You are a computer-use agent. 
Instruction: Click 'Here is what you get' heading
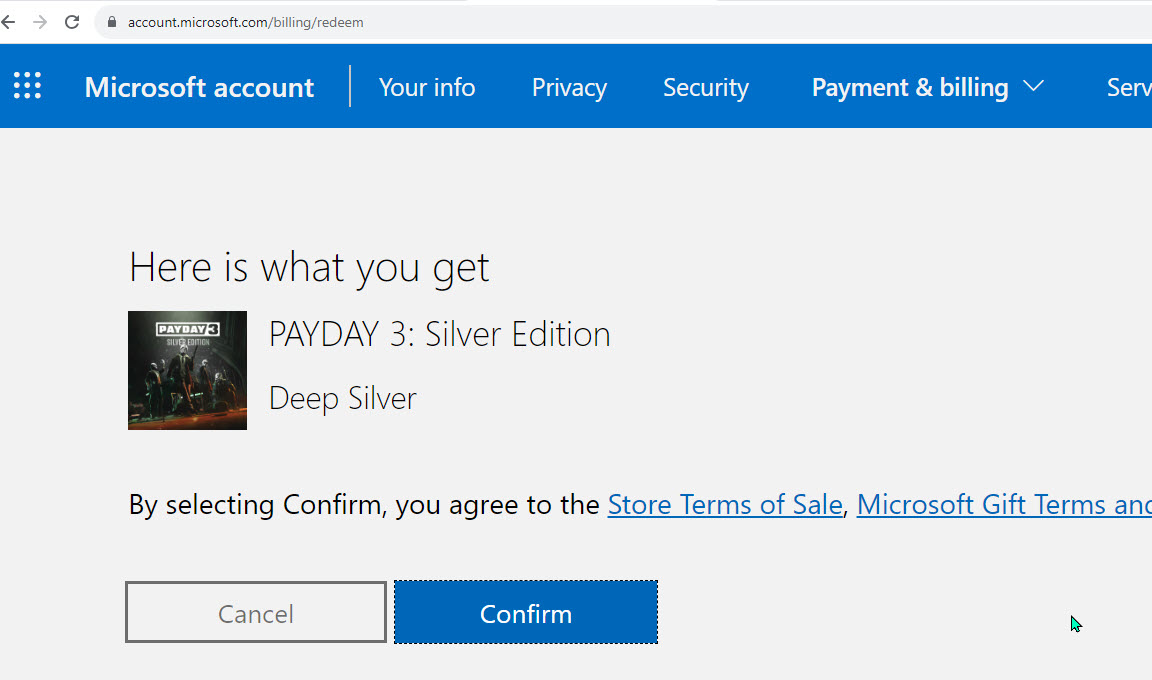(309, 267)
